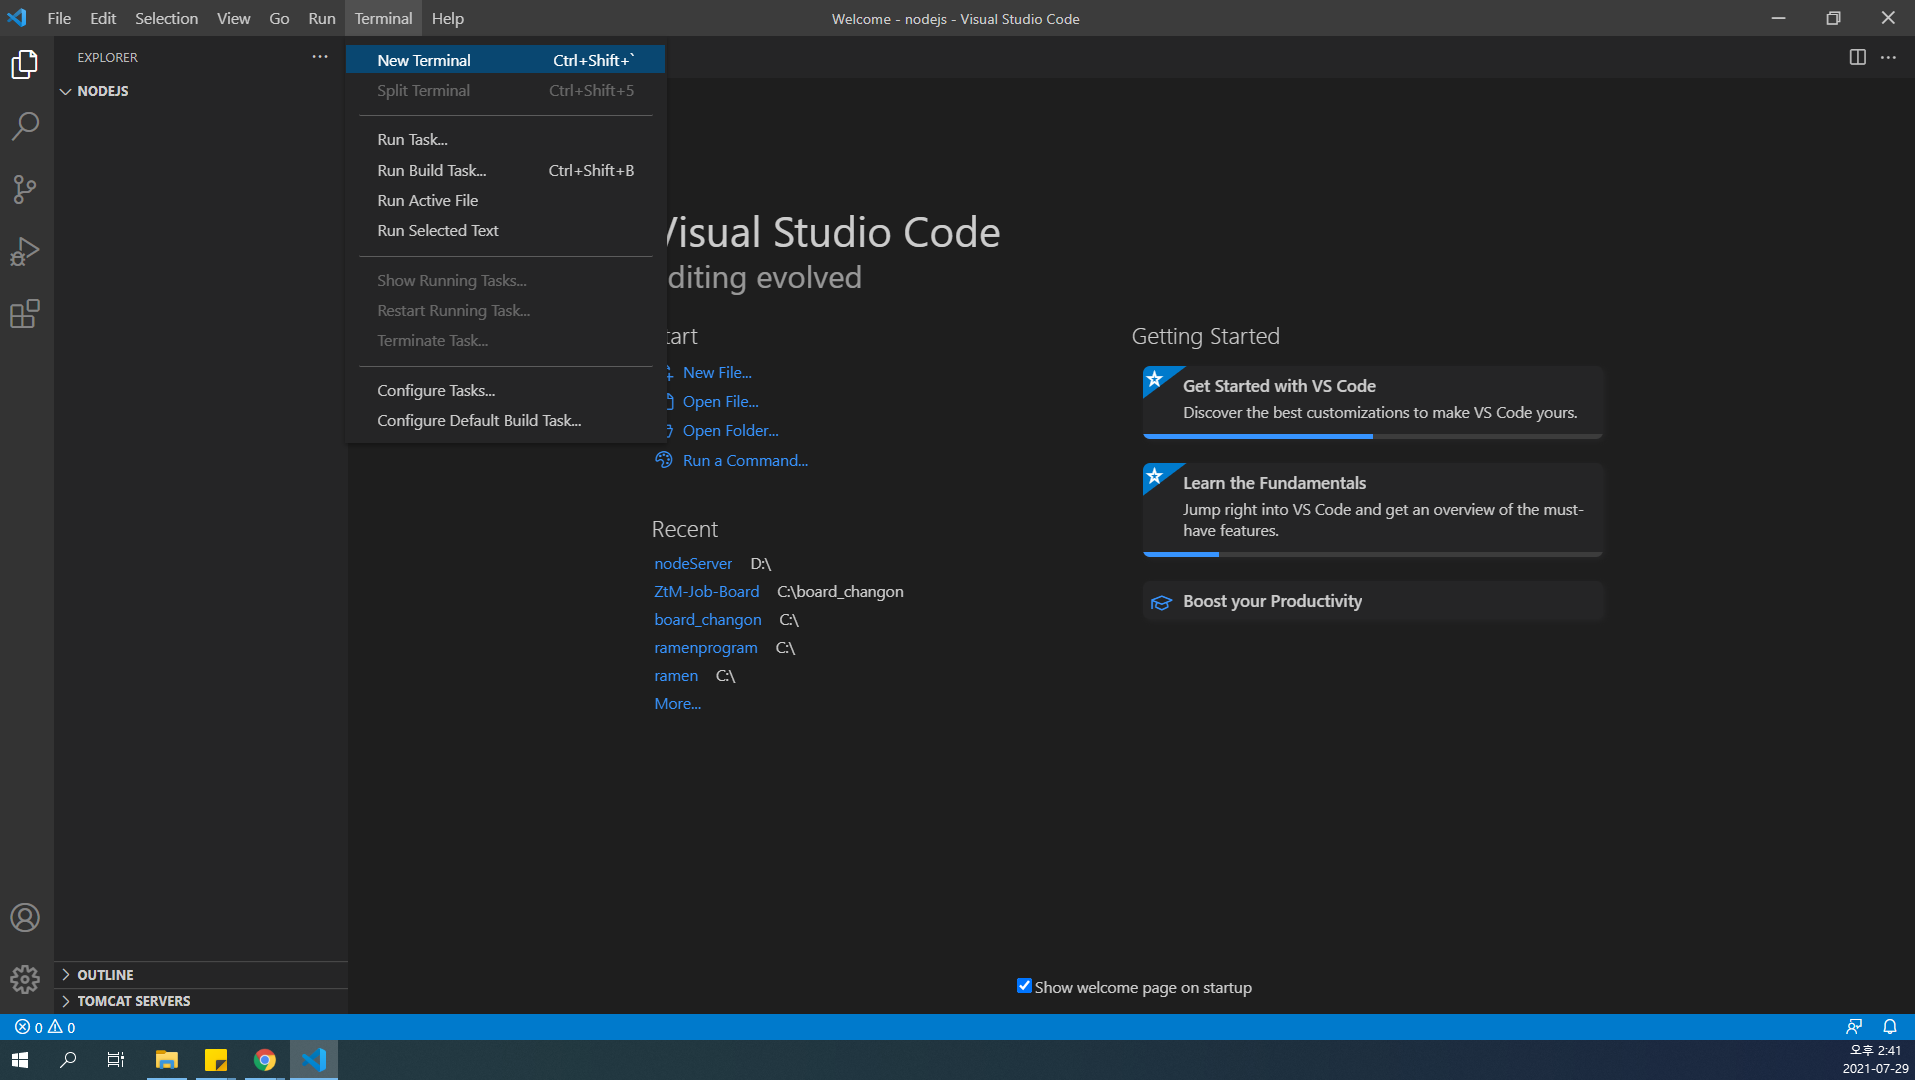Screen dimensions: 1915x1080
Task: Open the Manage gear icon
Action: tap(25, 978)
